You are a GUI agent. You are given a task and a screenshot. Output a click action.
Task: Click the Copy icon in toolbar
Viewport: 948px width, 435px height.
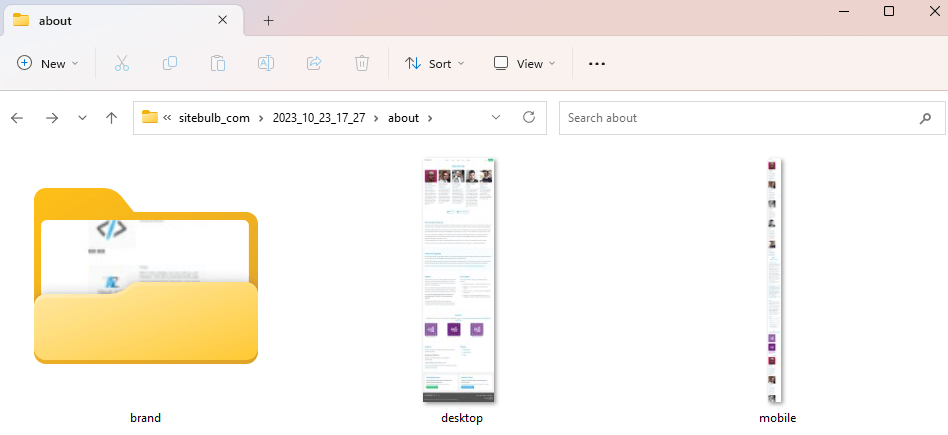(170, 64)
